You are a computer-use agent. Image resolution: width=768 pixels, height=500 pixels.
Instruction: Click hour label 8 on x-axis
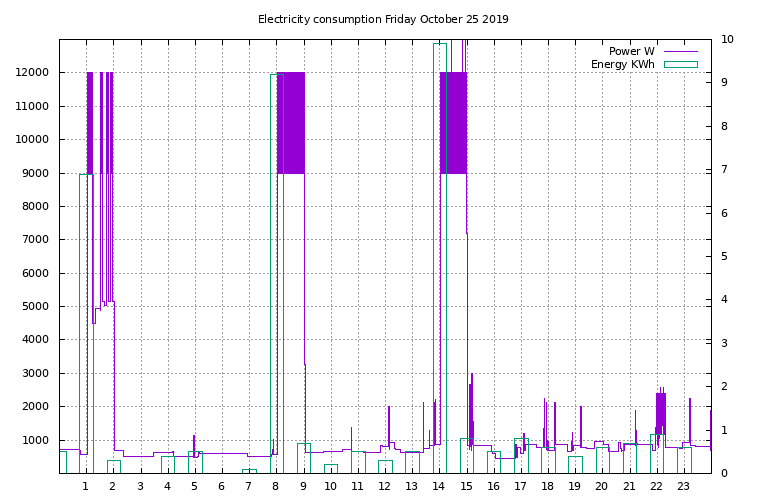click(276, 486)
